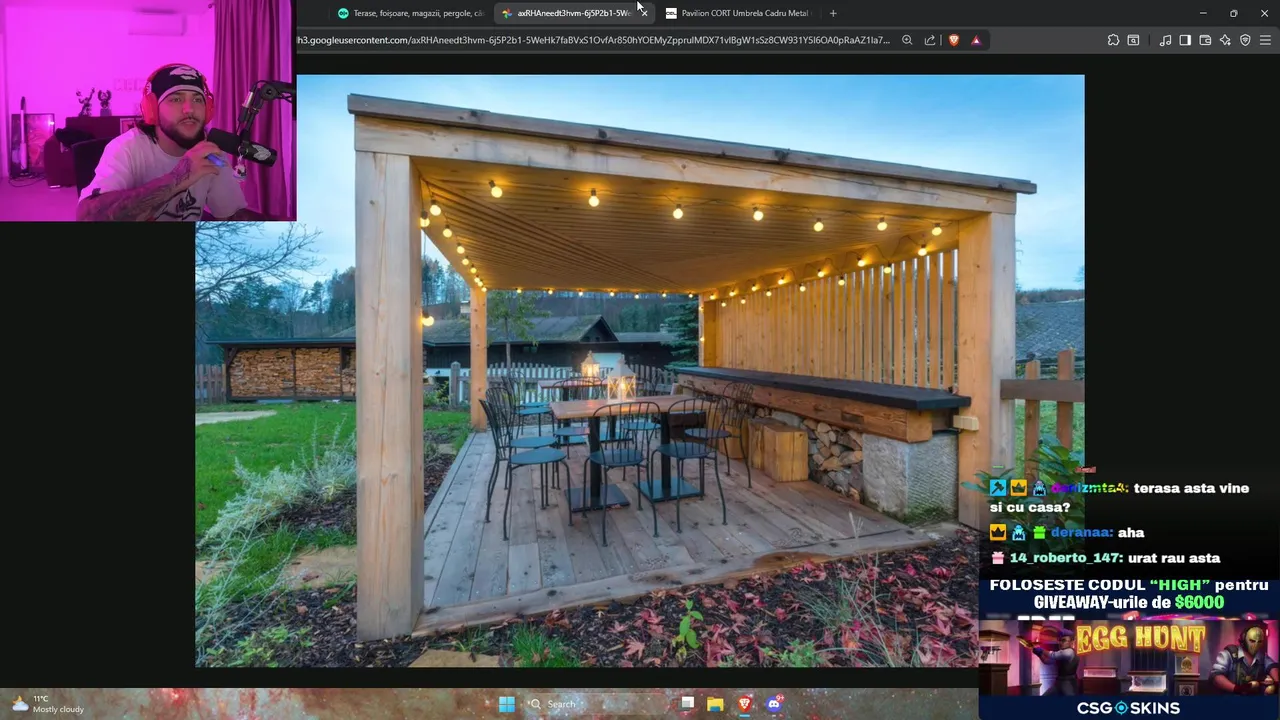Click the URL address bar
The image size is (1280, 720).
(592, 40)
